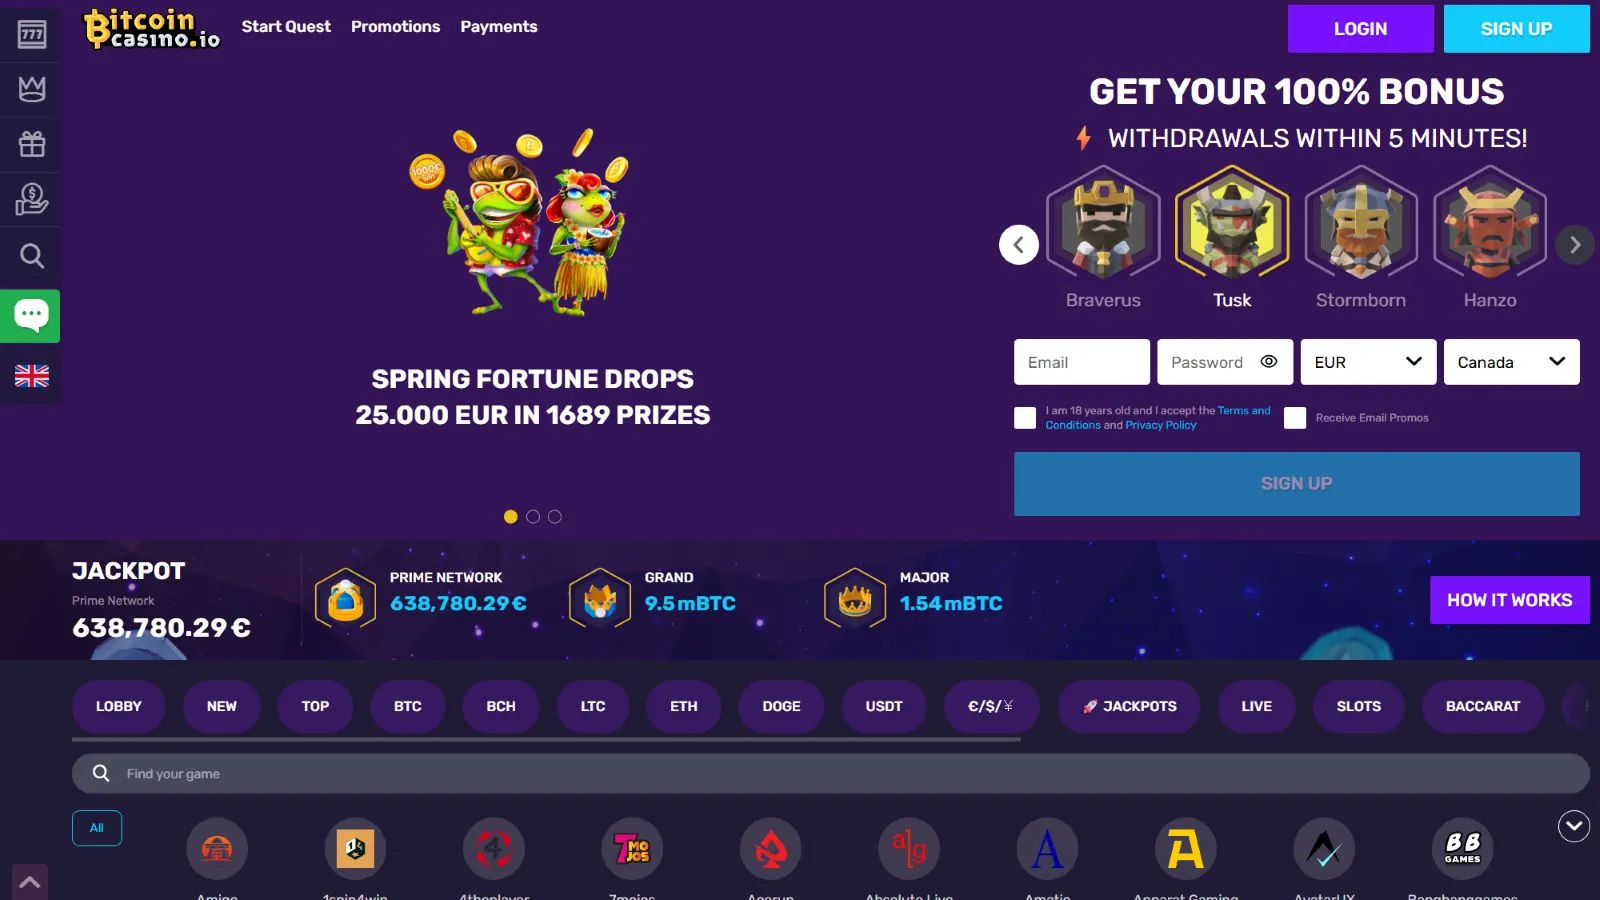1600x900 pixels.
Task: Open the Canada country dropdown
Action: [1511, 362]
